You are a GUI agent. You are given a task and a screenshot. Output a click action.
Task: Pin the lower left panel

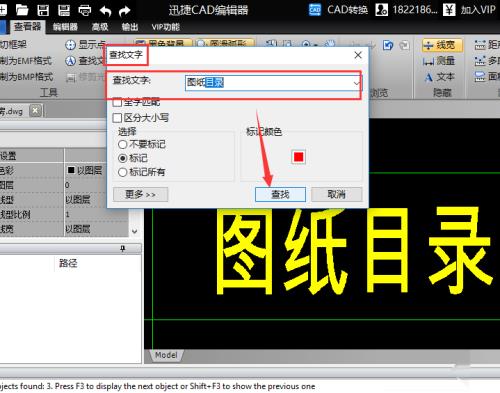point(123,249)
